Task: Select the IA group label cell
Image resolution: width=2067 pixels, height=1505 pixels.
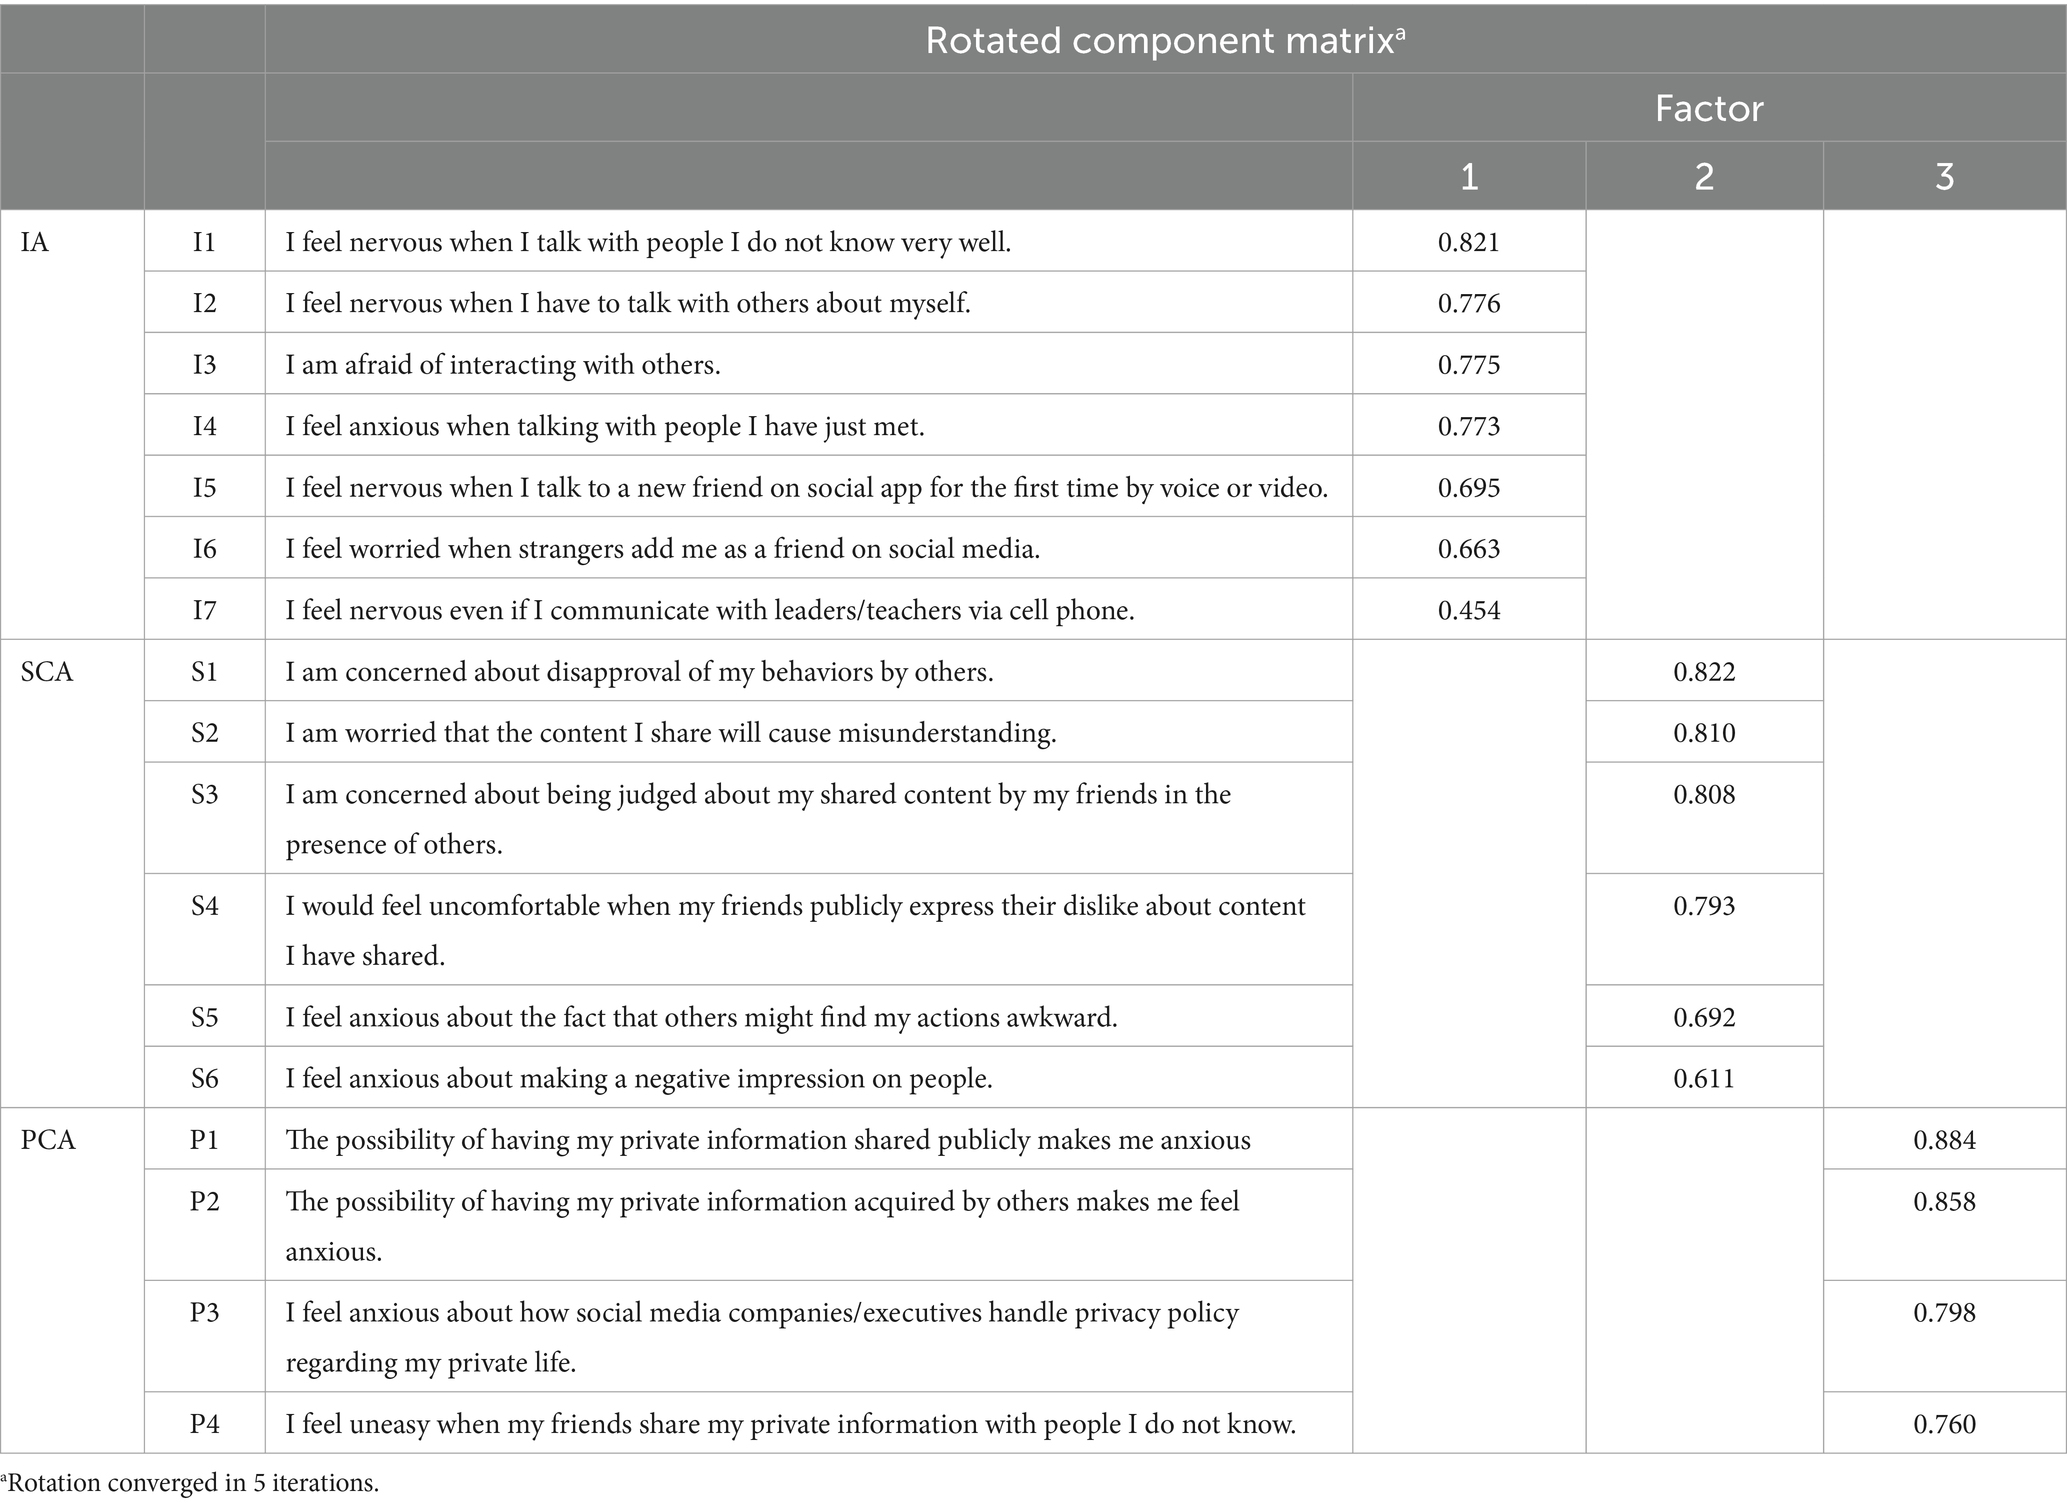Action: point(72,424)
